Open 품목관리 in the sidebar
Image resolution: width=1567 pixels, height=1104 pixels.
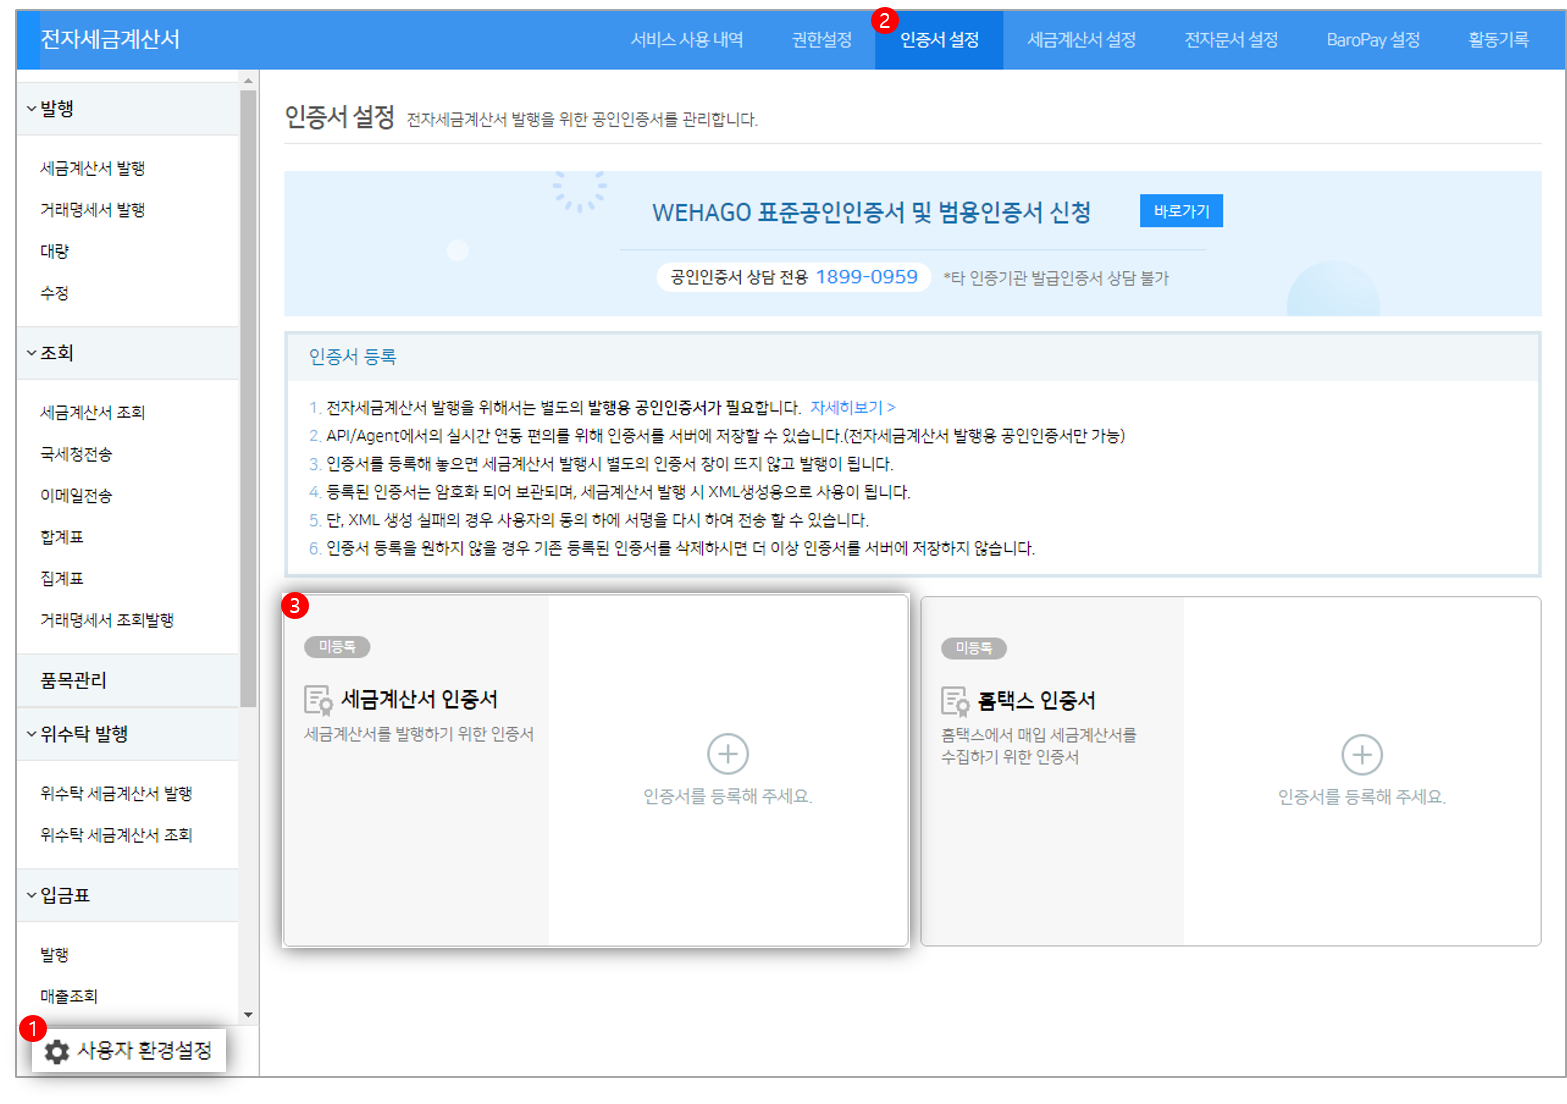(73, 680)
